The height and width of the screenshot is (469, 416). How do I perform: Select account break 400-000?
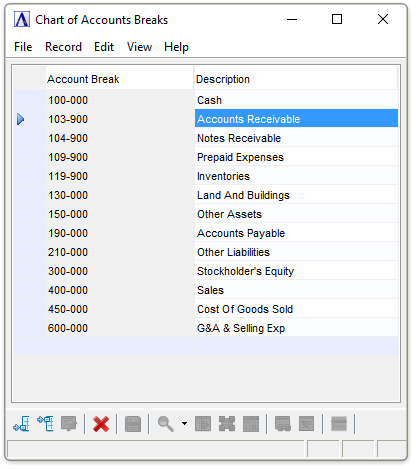(x=119, y=290)
